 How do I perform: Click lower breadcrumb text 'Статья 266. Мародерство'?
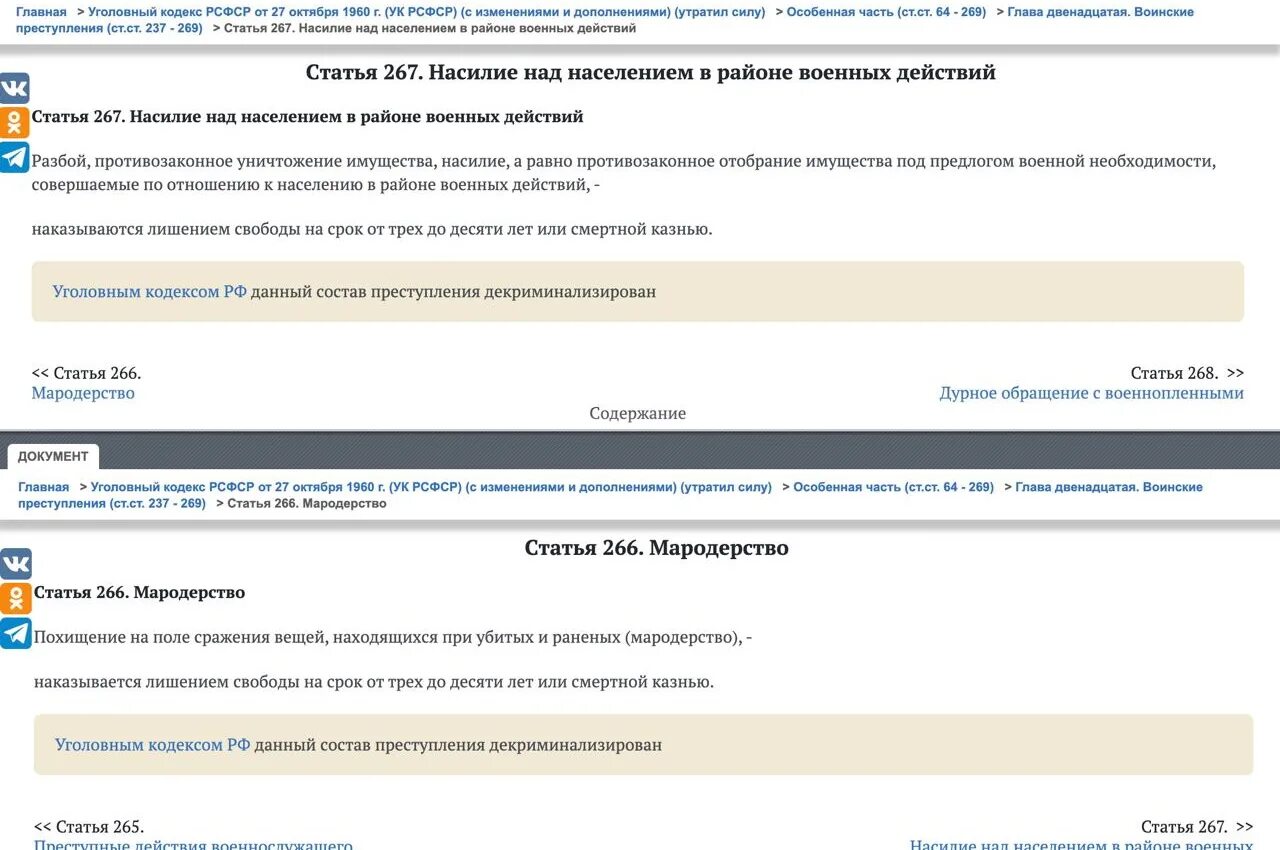tap(307, 503)
